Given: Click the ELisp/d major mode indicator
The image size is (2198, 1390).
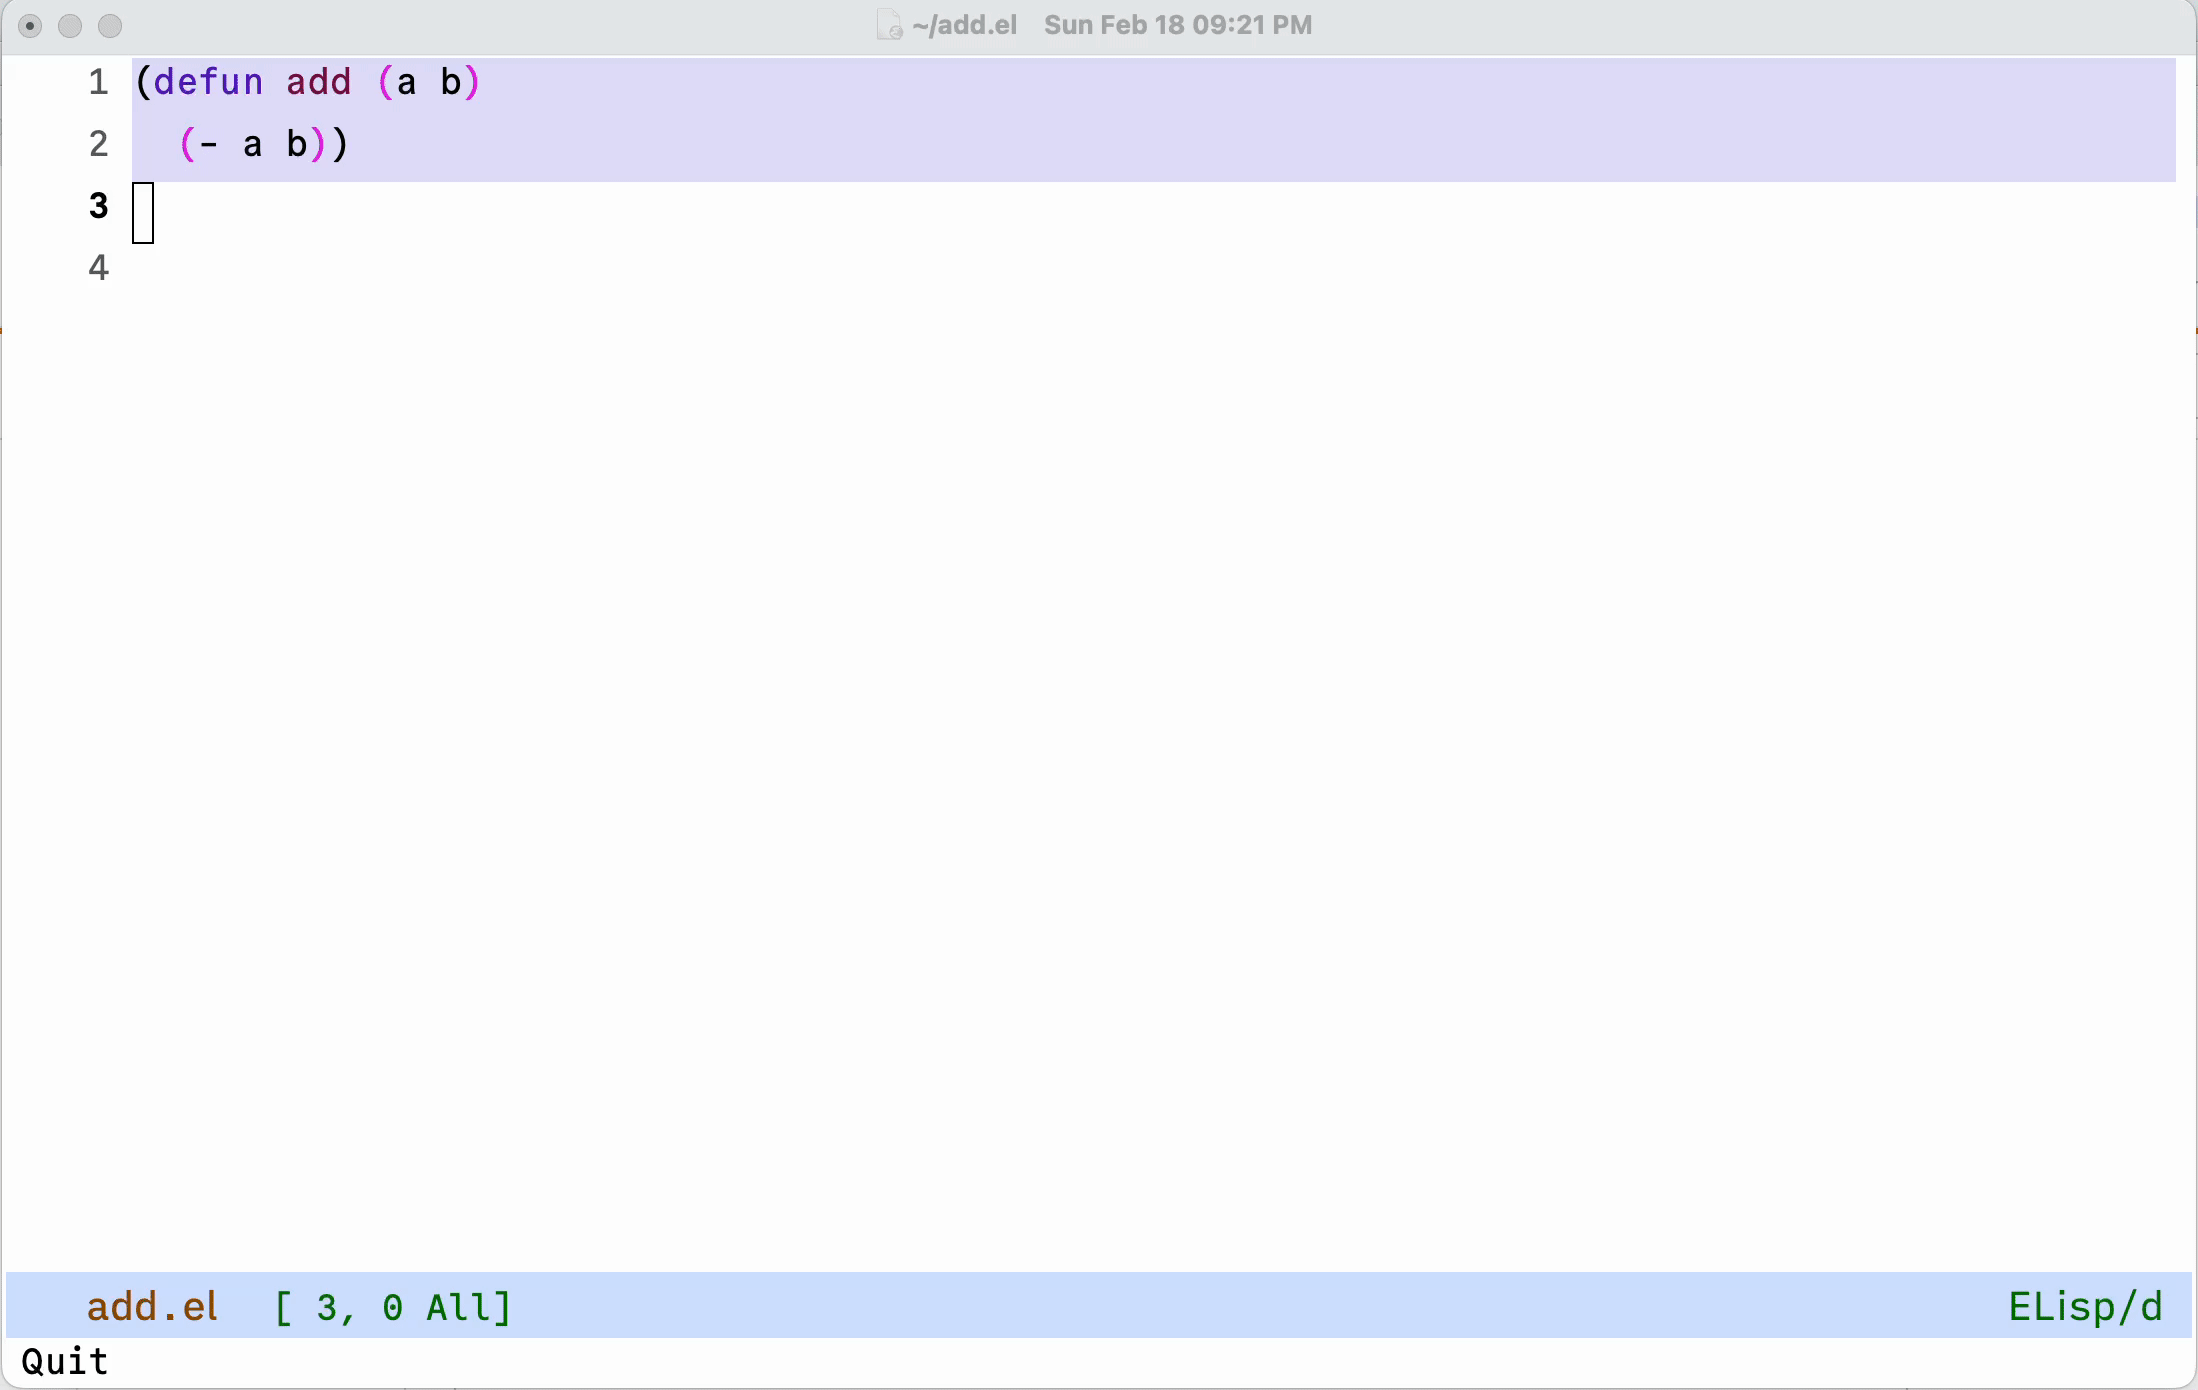Looking at the screenshot, I should [x=2085, y=1307].
